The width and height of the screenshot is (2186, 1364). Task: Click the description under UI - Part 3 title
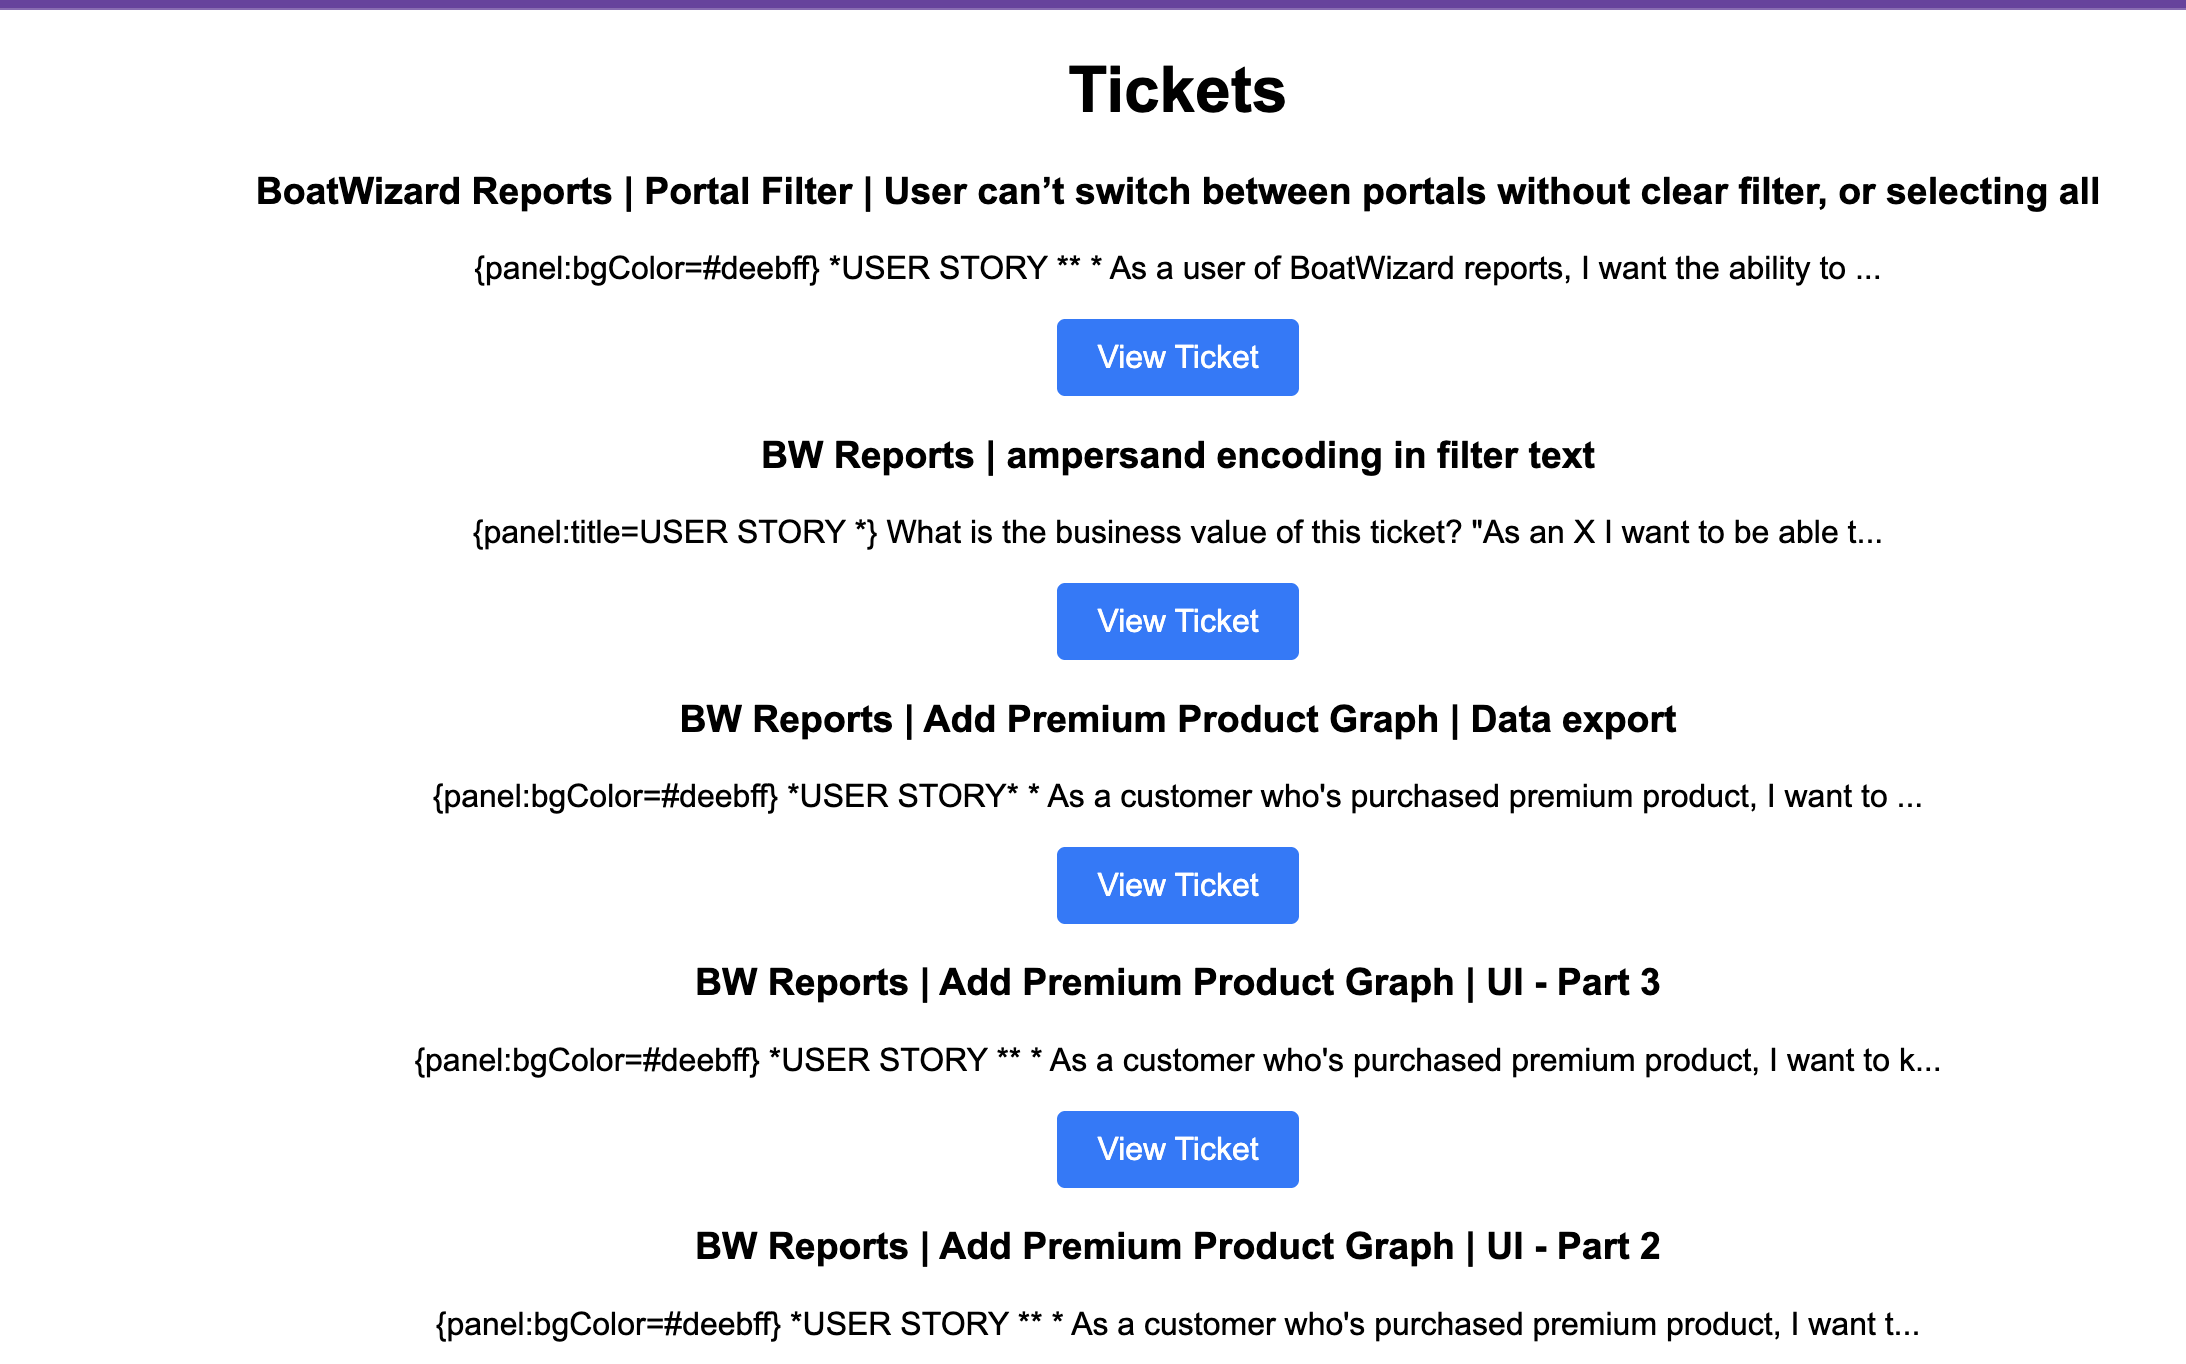click(1177, 1061)
